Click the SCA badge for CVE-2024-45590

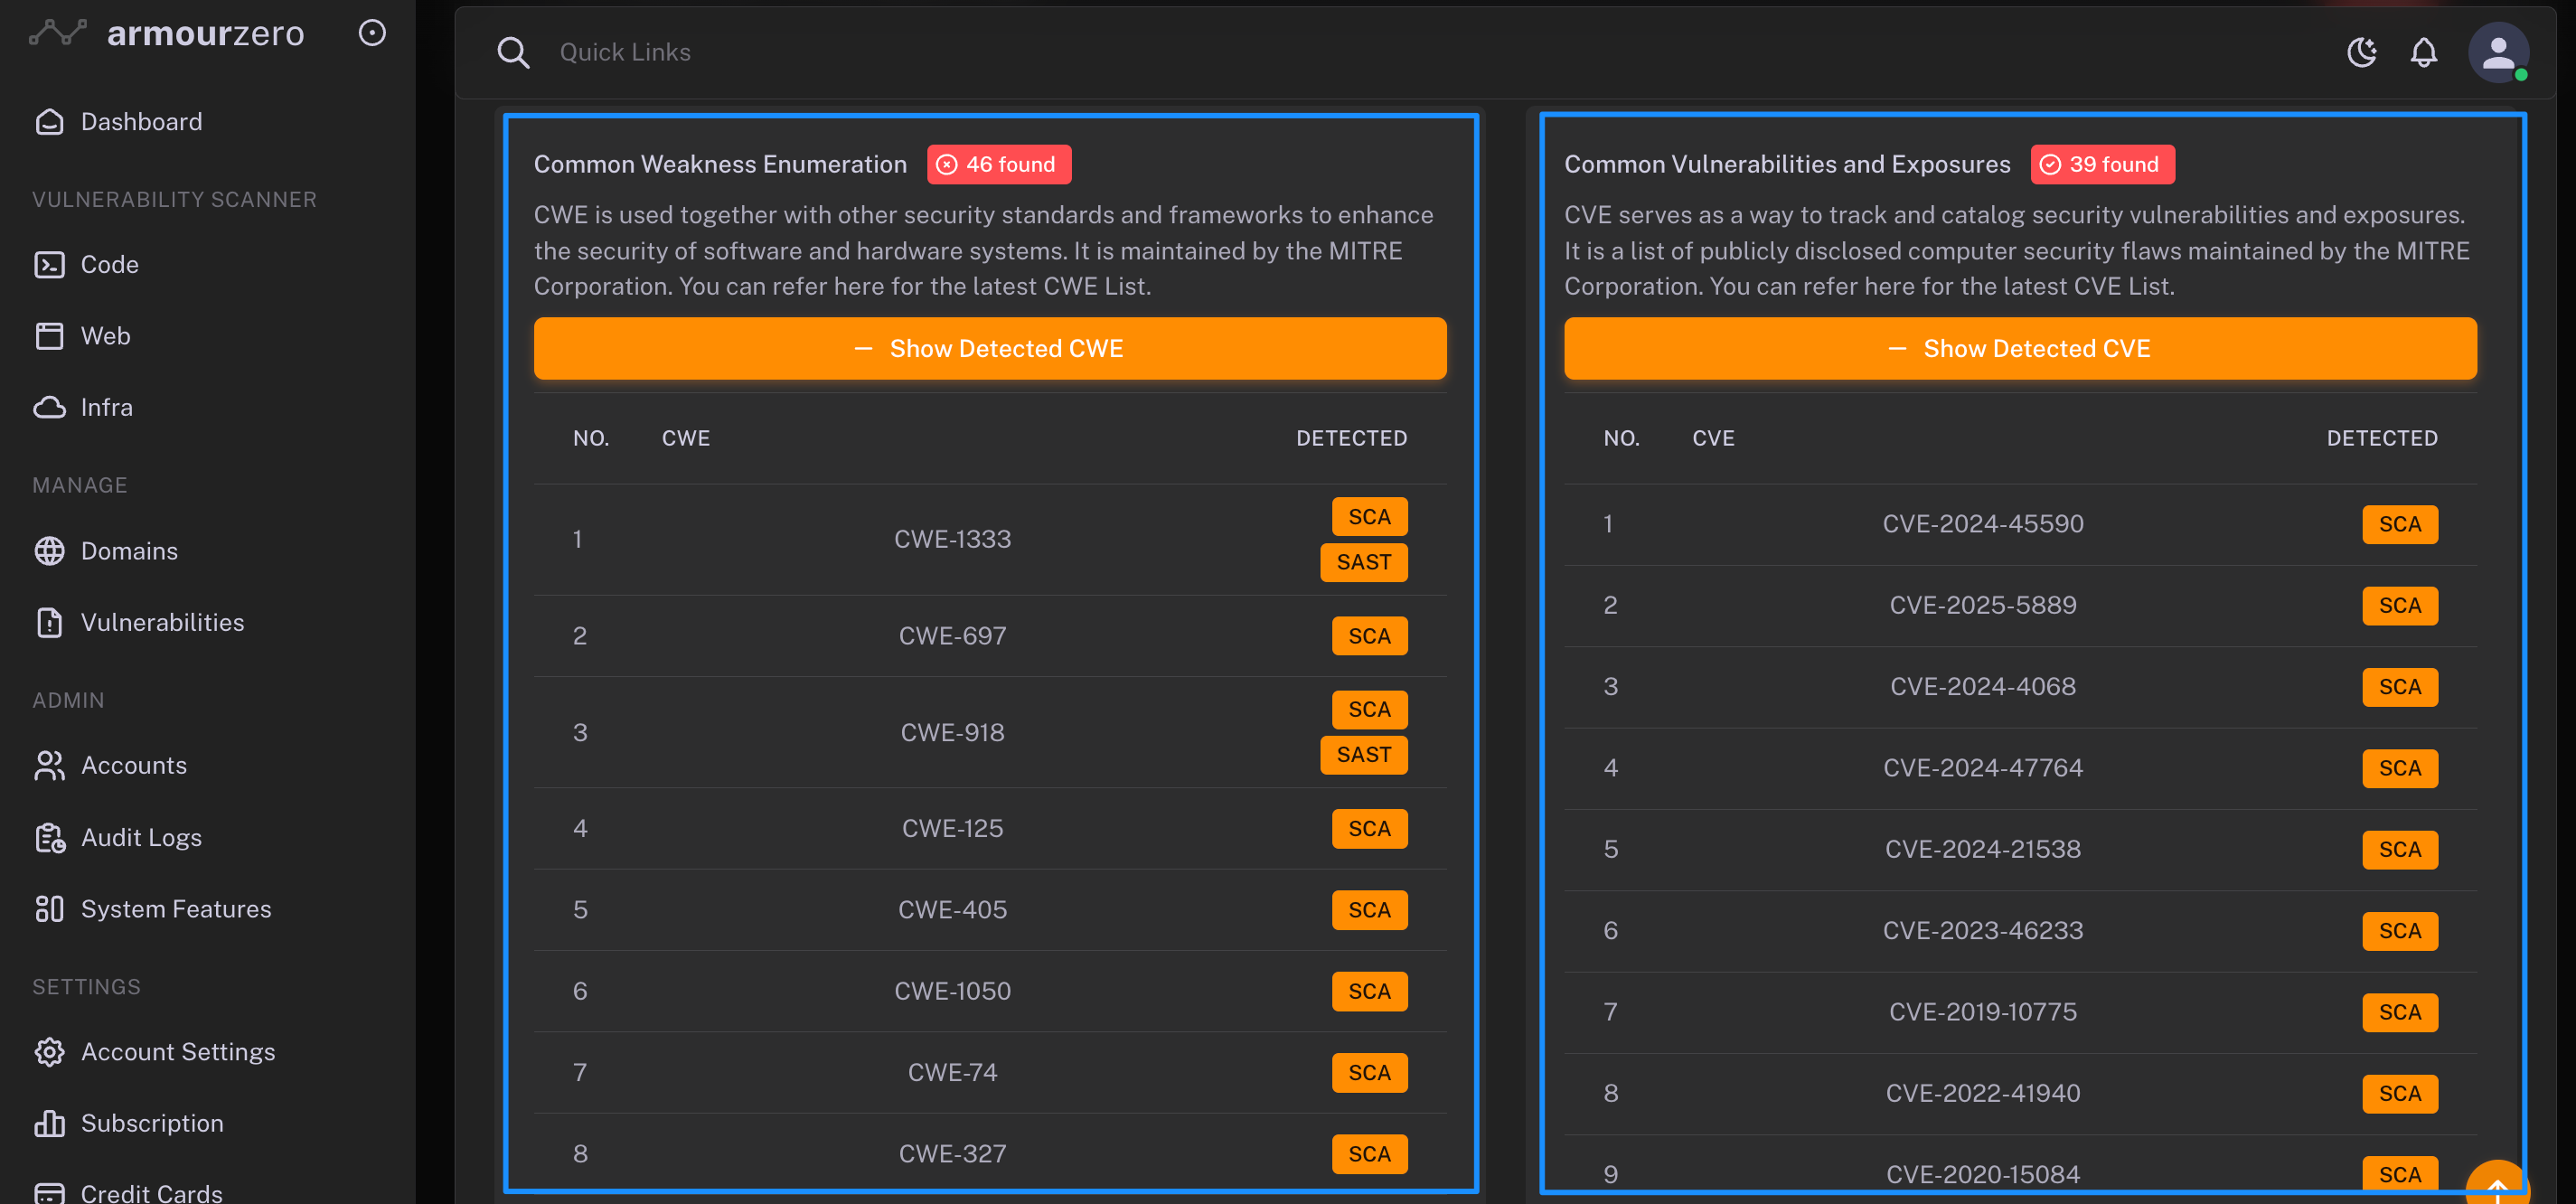pyautogui.click(x=2399, y=524)
